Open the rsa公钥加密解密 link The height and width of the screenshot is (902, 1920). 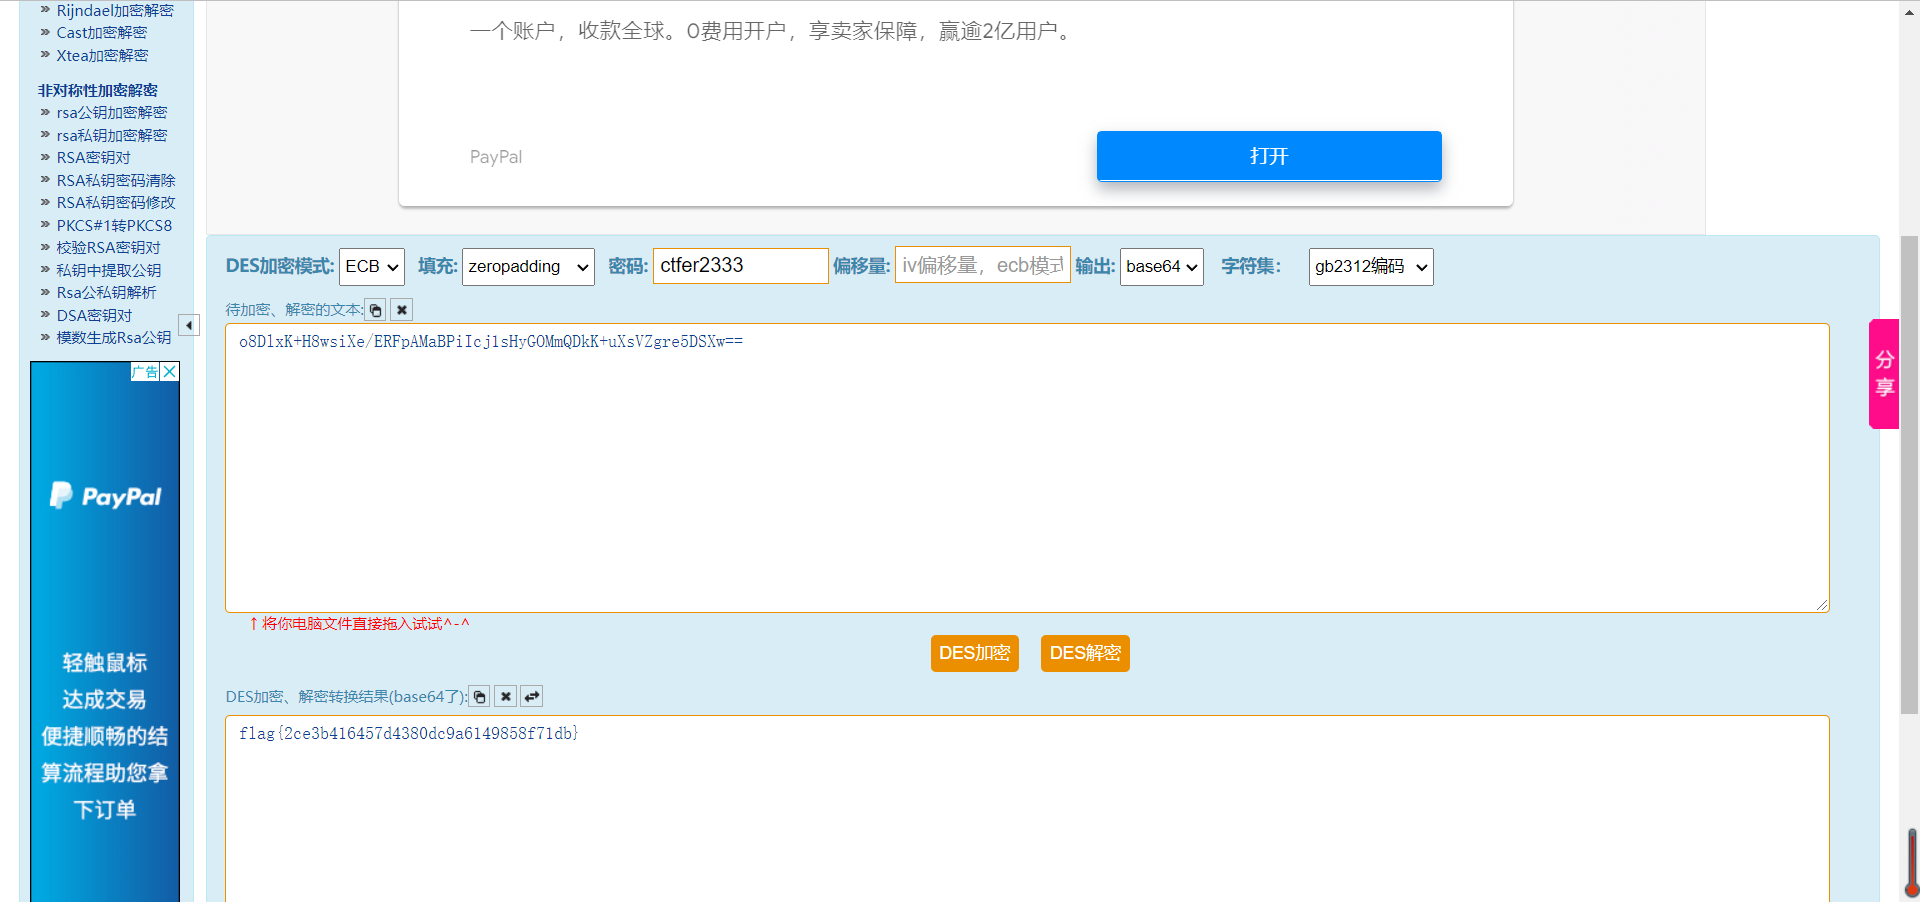[x=112, y=113]
